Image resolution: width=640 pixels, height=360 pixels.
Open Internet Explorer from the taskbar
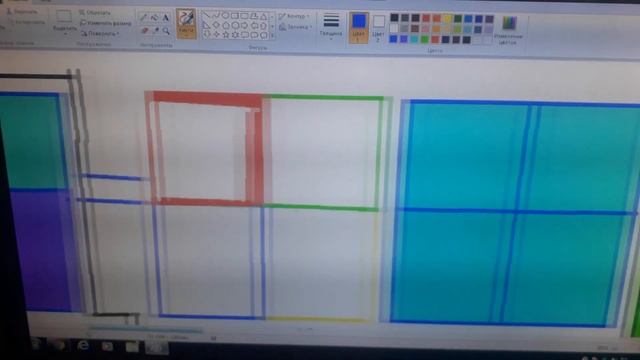[x=83, y=346]
